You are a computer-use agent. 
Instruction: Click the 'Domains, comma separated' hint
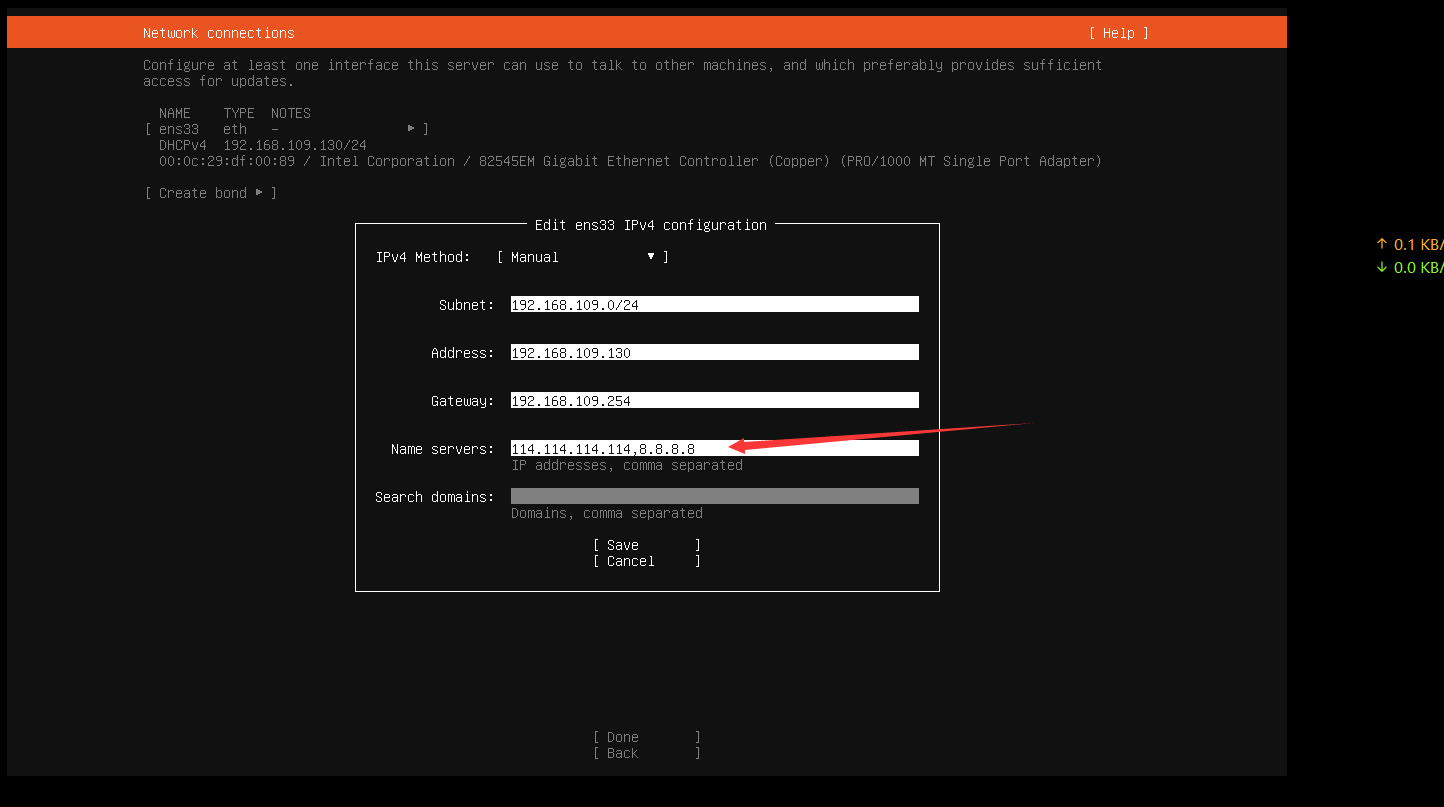pos(607,513)
